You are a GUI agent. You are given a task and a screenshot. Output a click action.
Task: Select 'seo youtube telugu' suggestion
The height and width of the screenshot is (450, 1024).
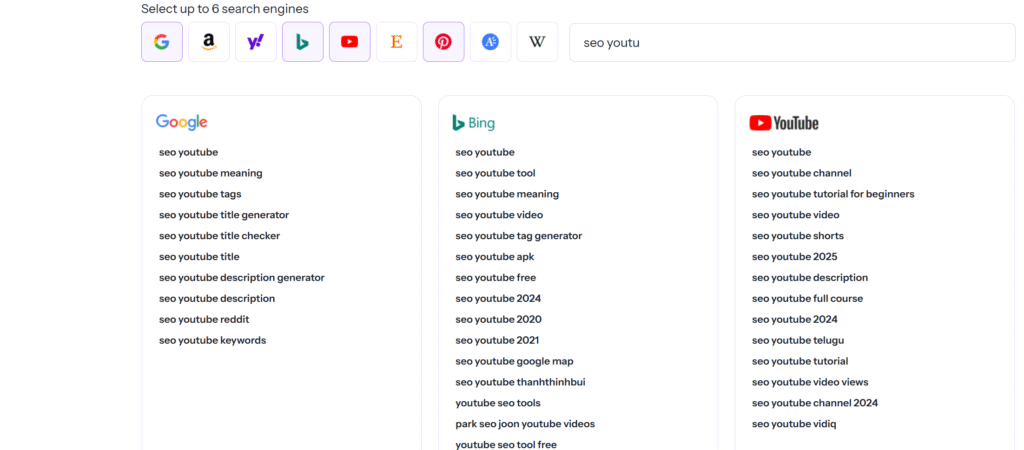[x=798, y=340]
